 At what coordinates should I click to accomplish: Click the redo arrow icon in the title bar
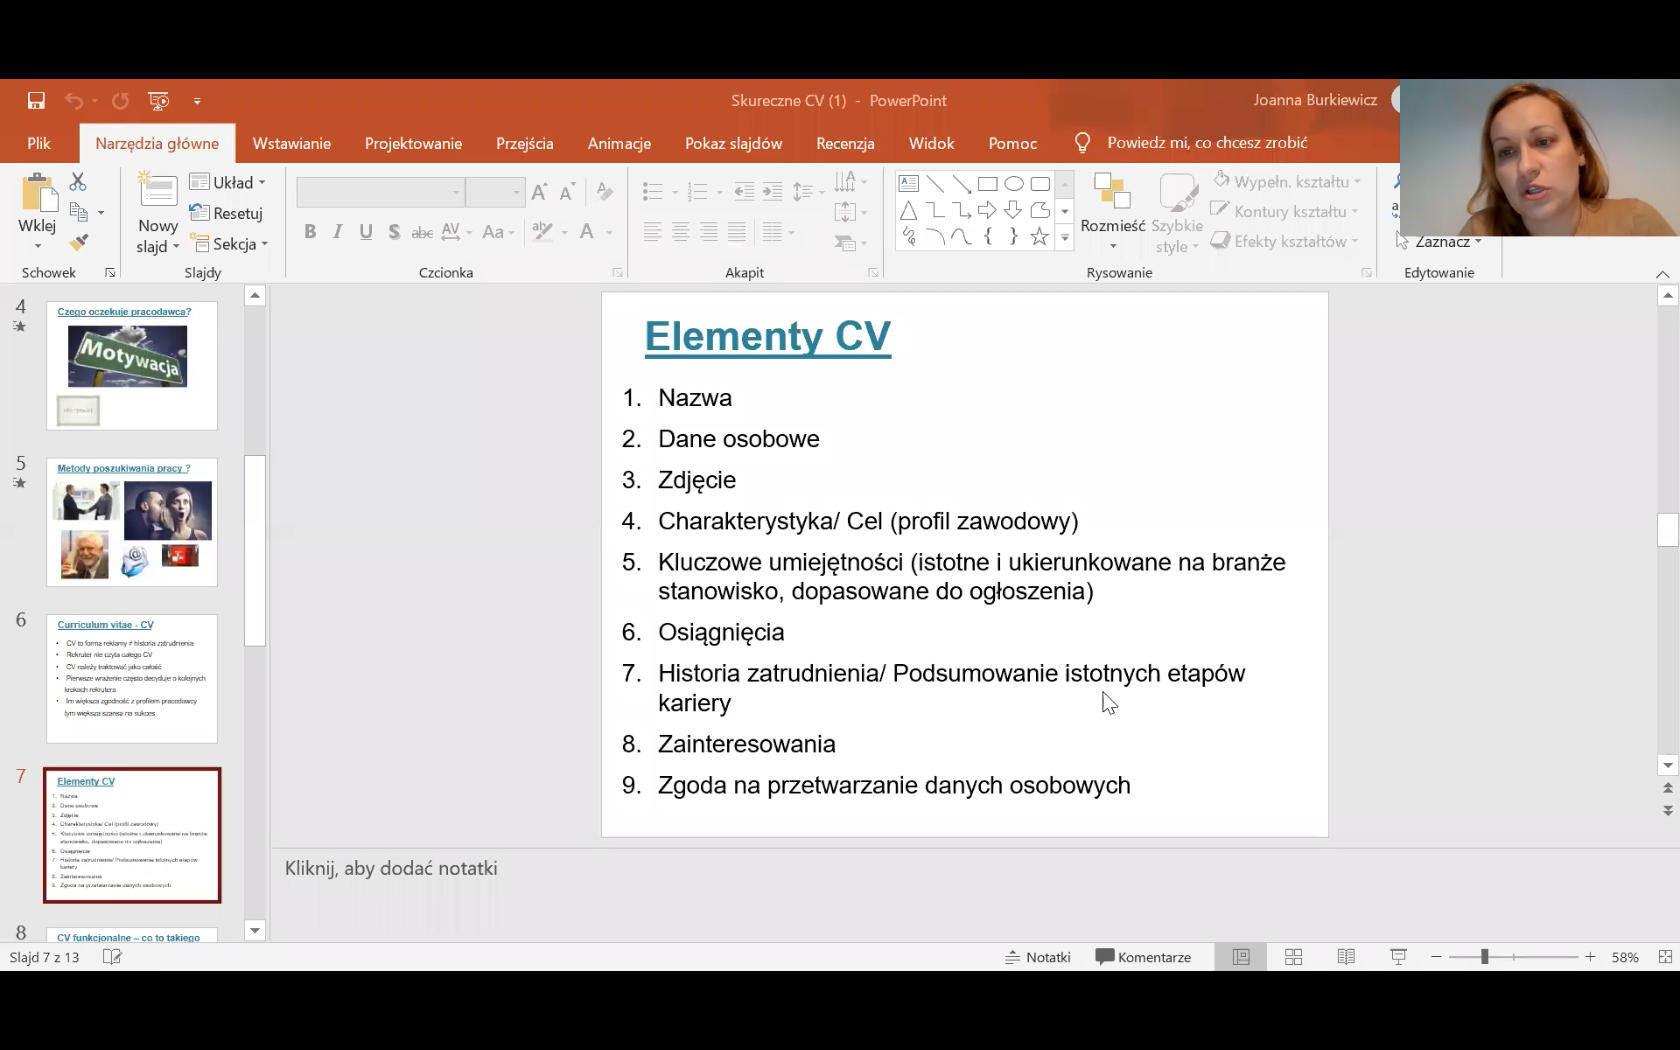pos(120,100)
